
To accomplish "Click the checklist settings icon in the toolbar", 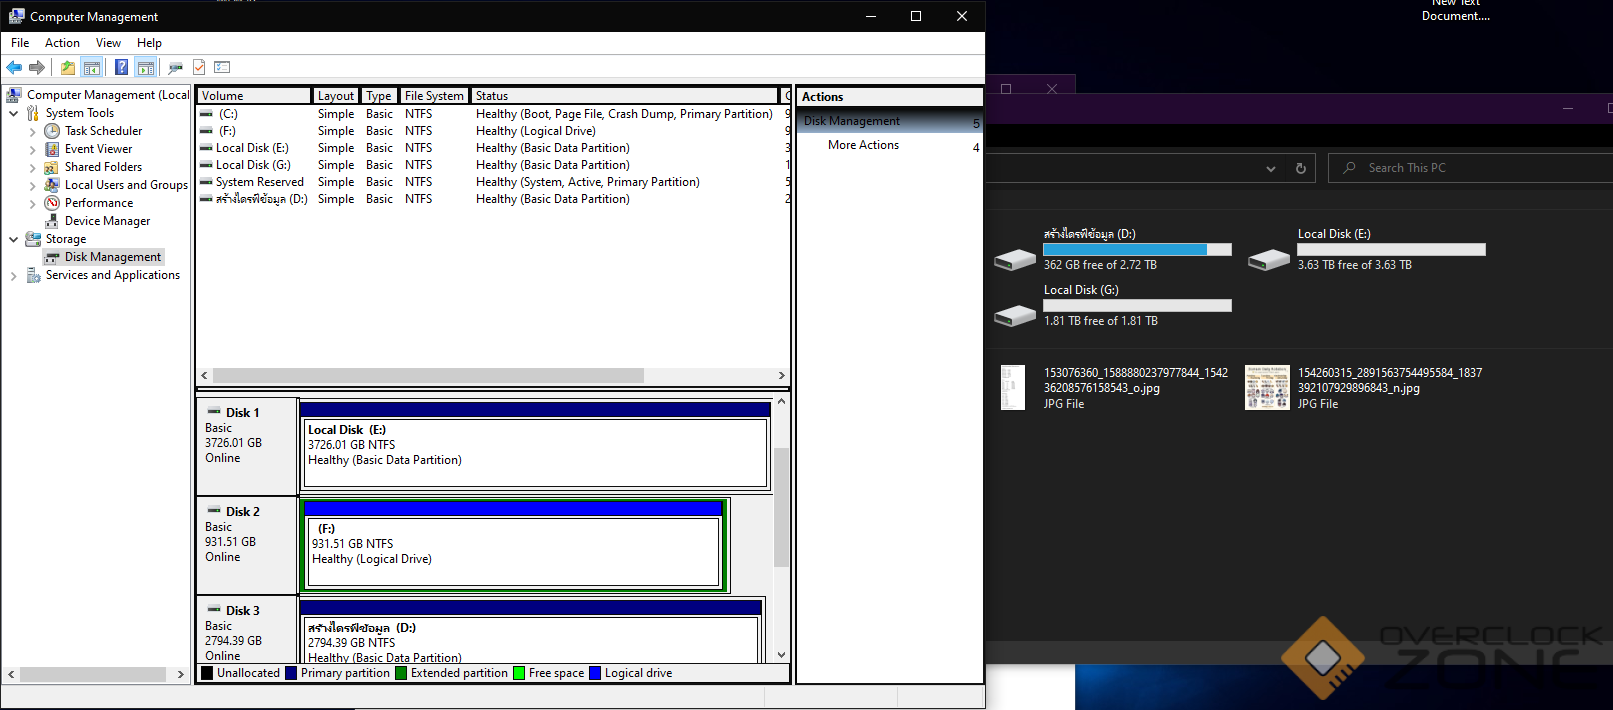I will pyautogui.click(x=222, y=67).
